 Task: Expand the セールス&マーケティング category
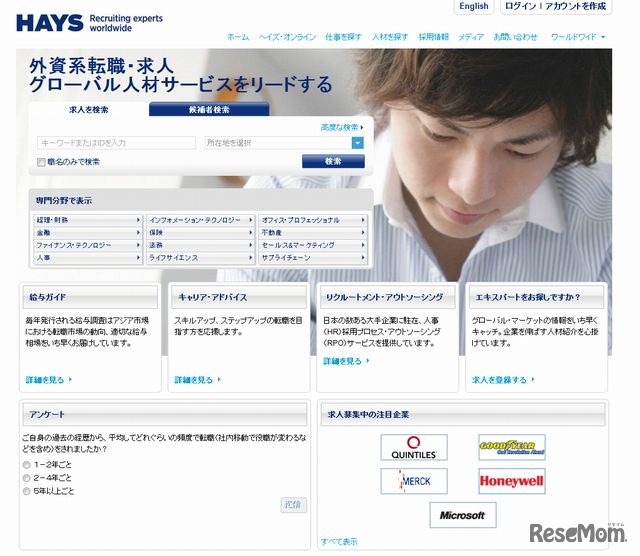pyautogui.click(x=313, y=245)
